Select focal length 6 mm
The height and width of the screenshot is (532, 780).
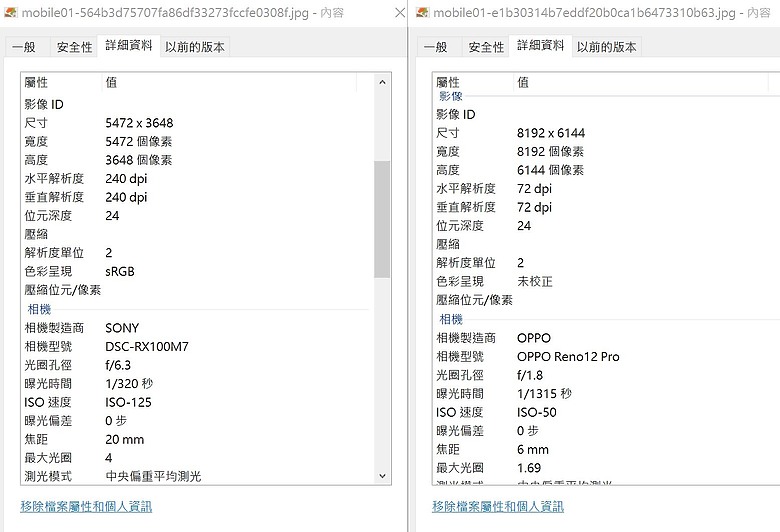[x=533, y=450]
